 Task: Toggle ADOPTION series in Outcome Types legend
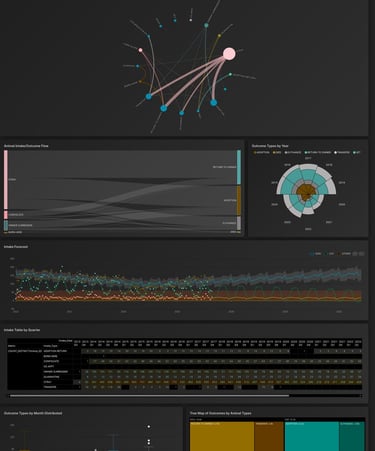click(262, 152)
